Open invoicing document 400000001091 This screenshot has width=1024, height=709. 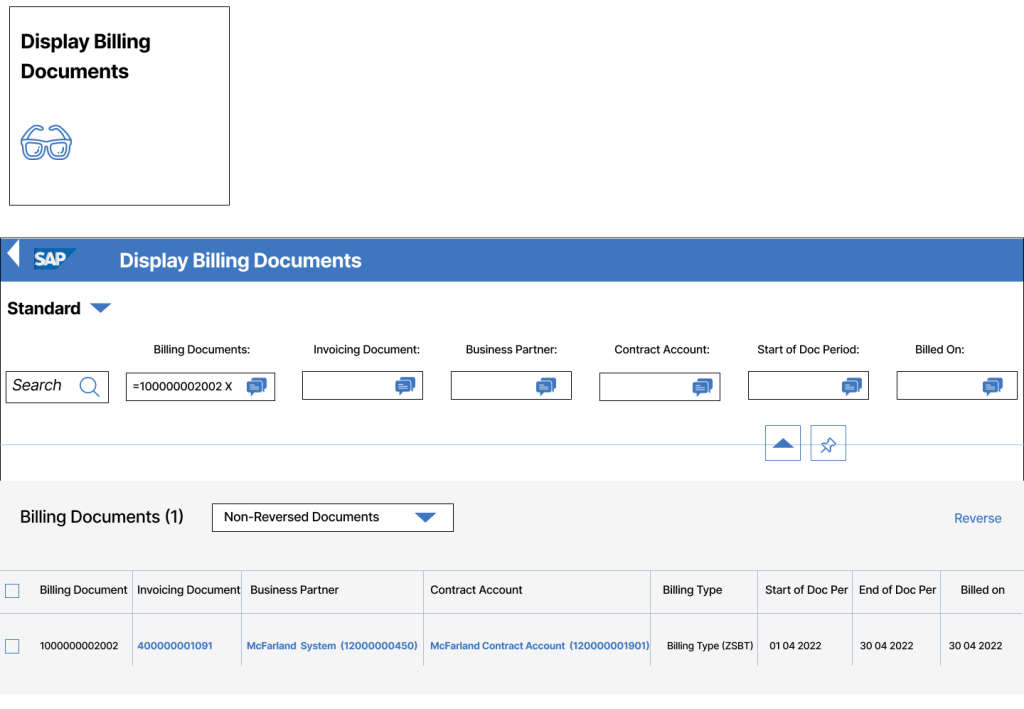point(173,645)
